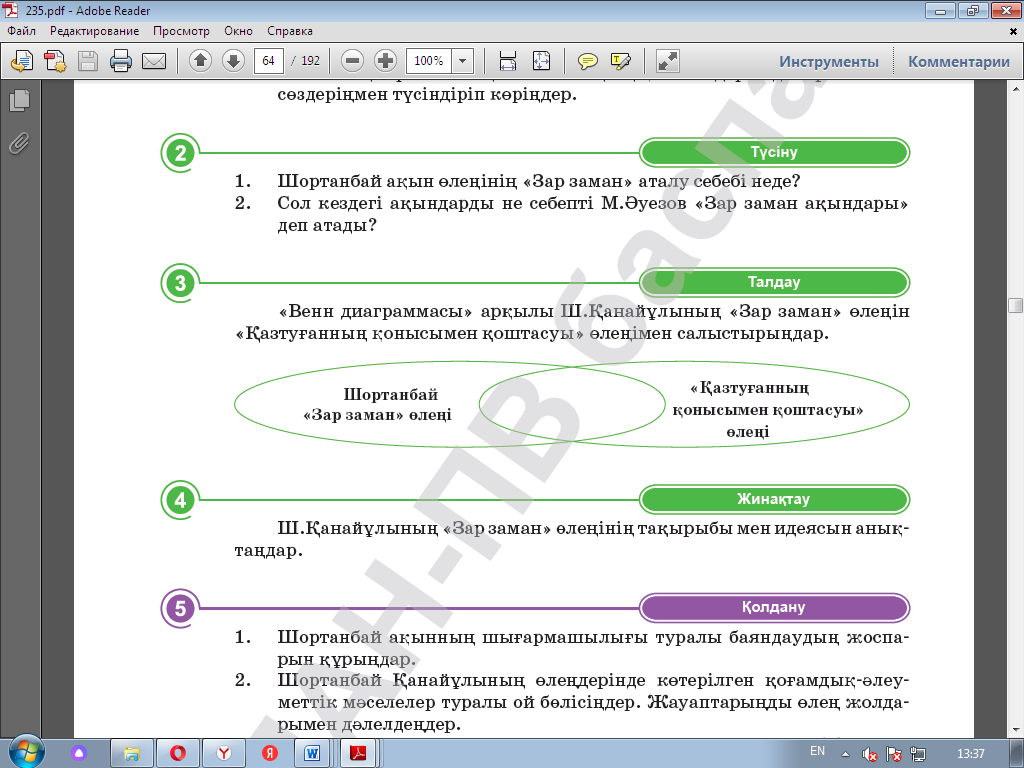Click the Жинақтау section heading

pos(774,499)
